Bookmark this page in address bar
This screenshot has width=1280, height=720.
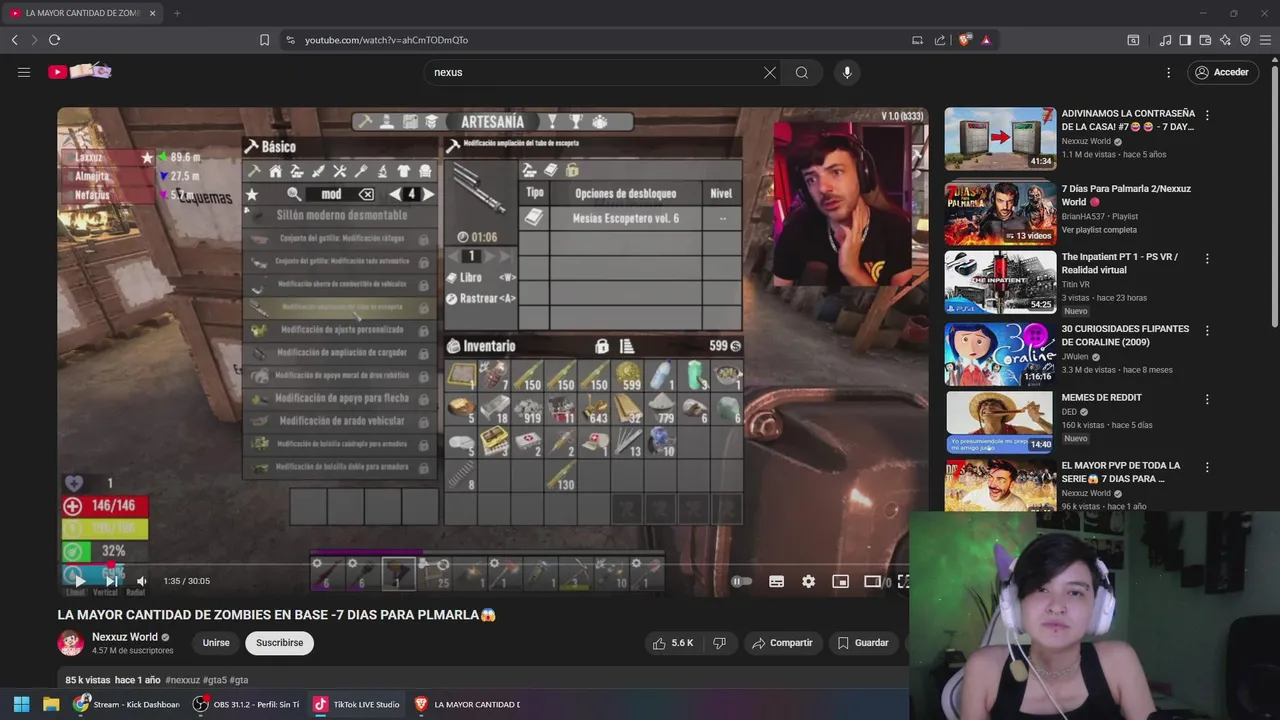click(x=264, y=40)
